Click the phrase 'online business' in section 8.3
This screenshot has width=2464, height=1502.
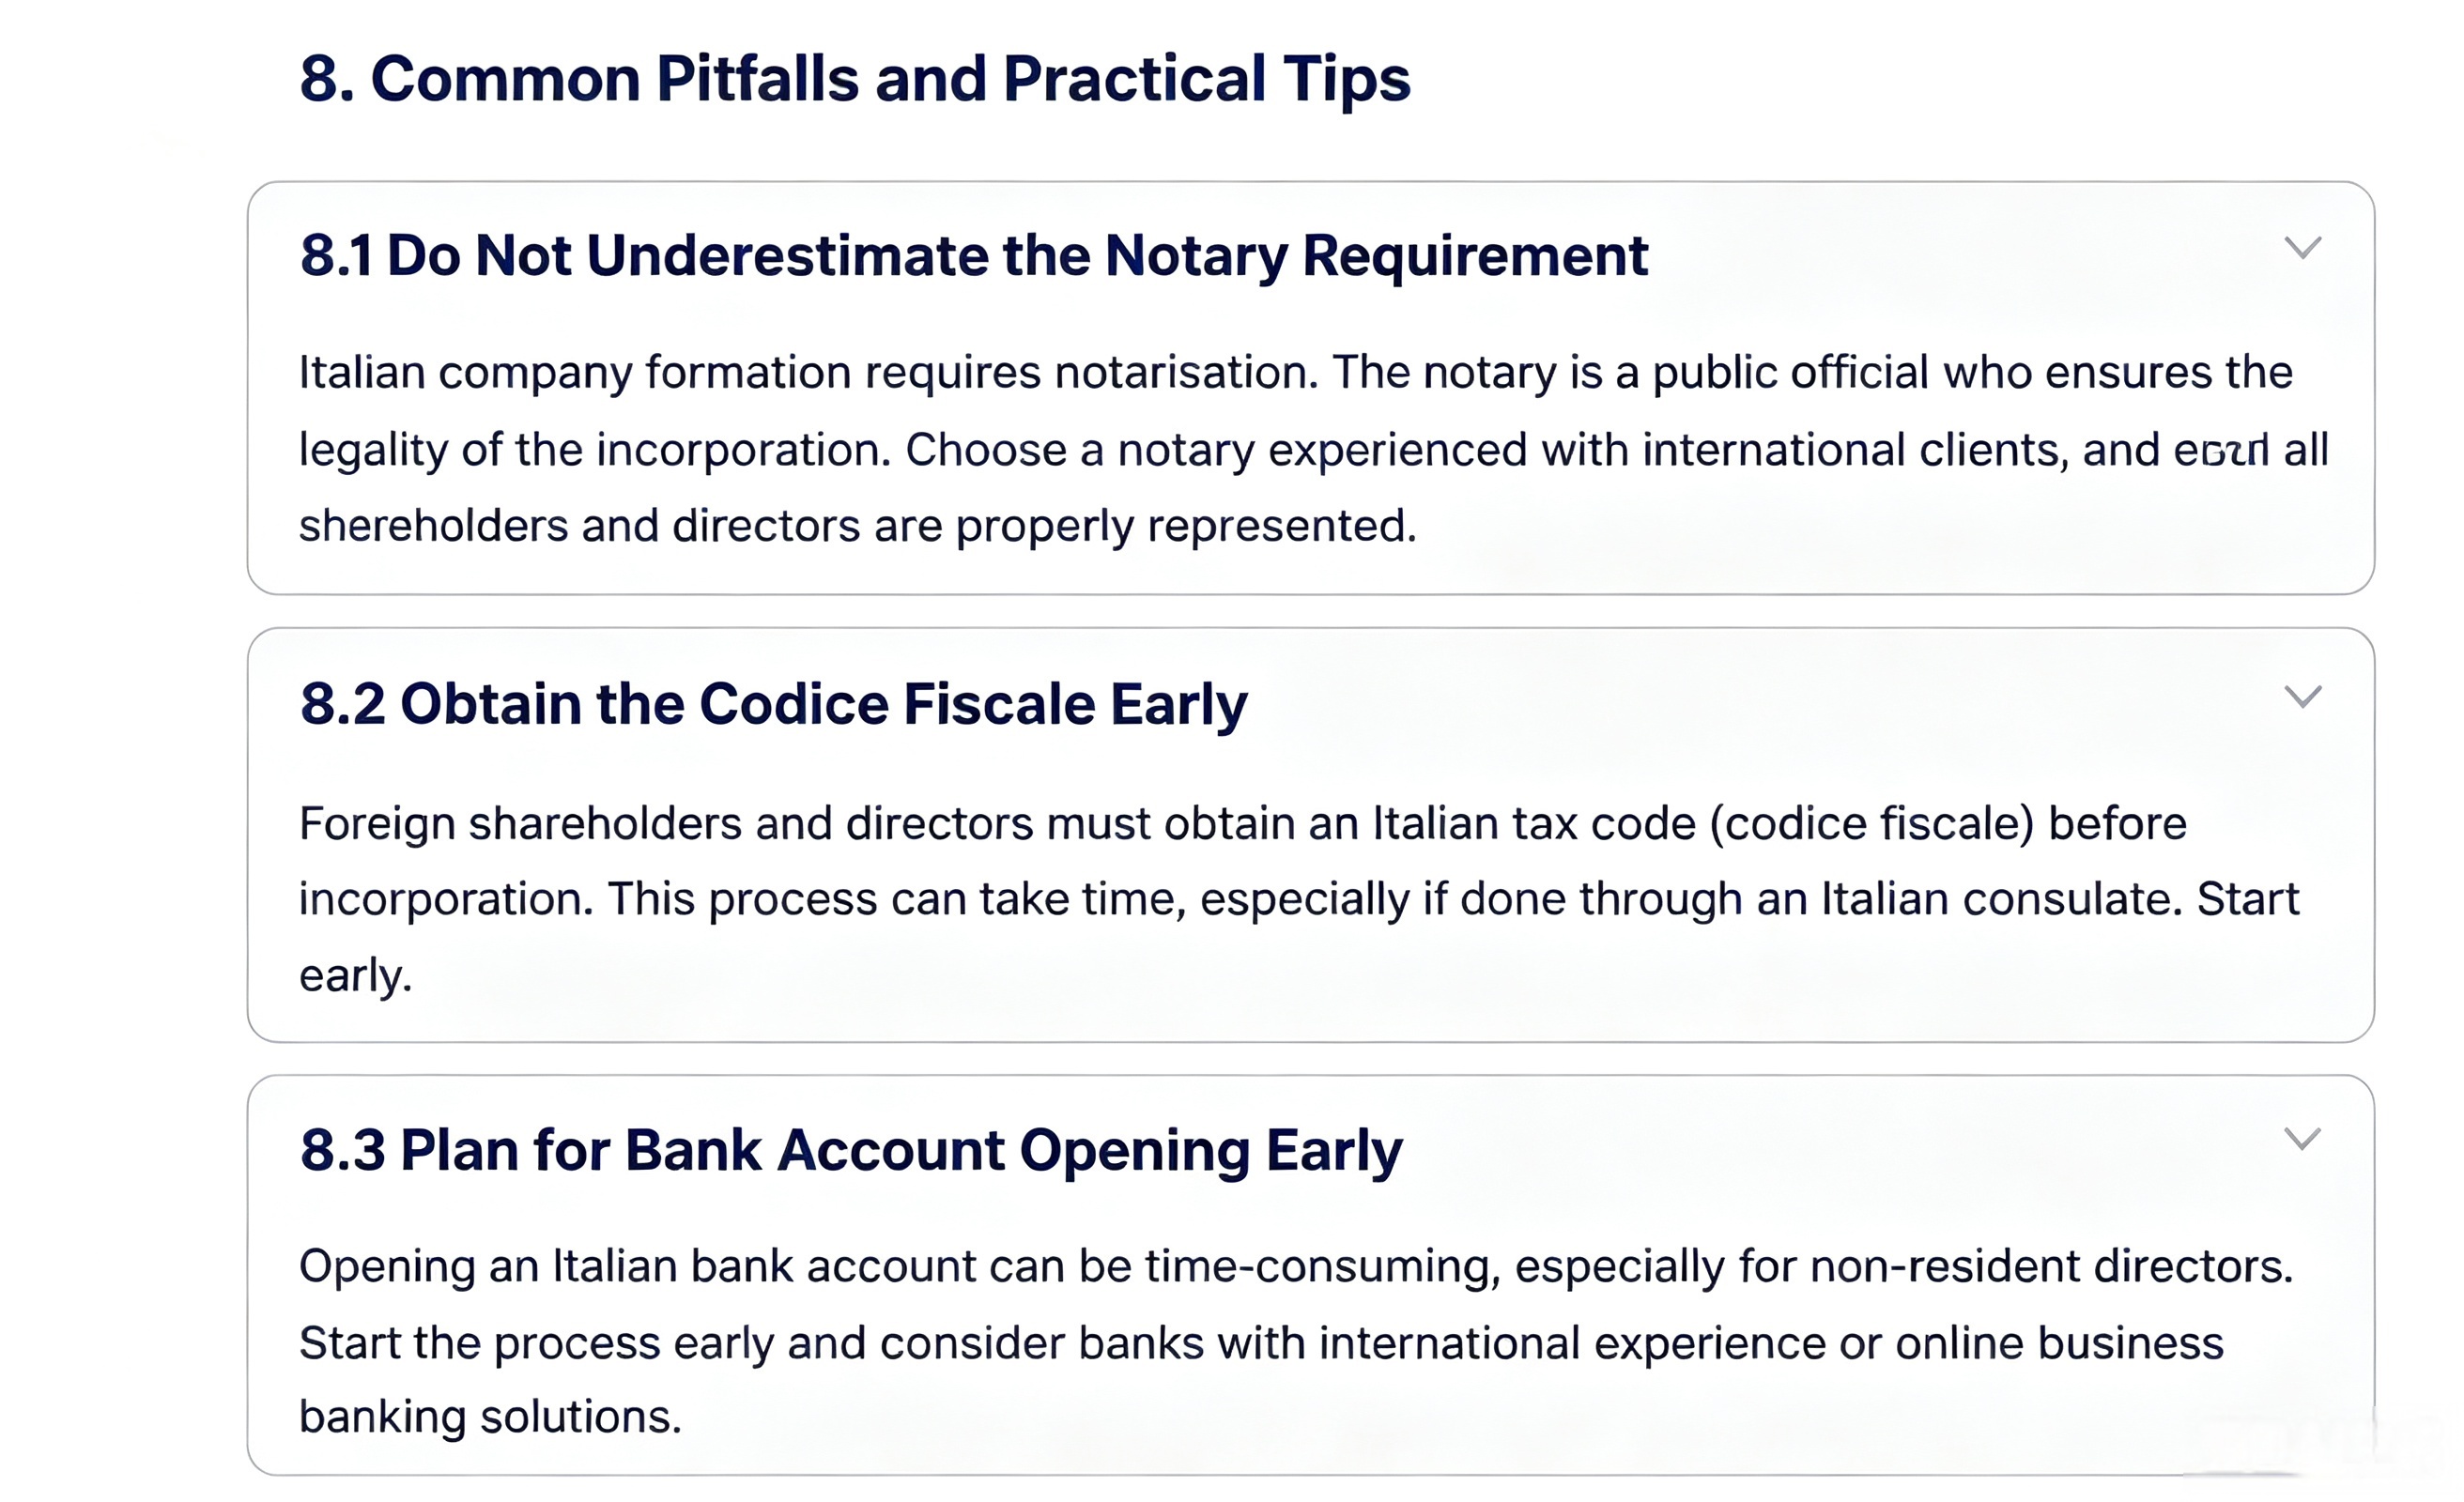tap(2059, 1343)
